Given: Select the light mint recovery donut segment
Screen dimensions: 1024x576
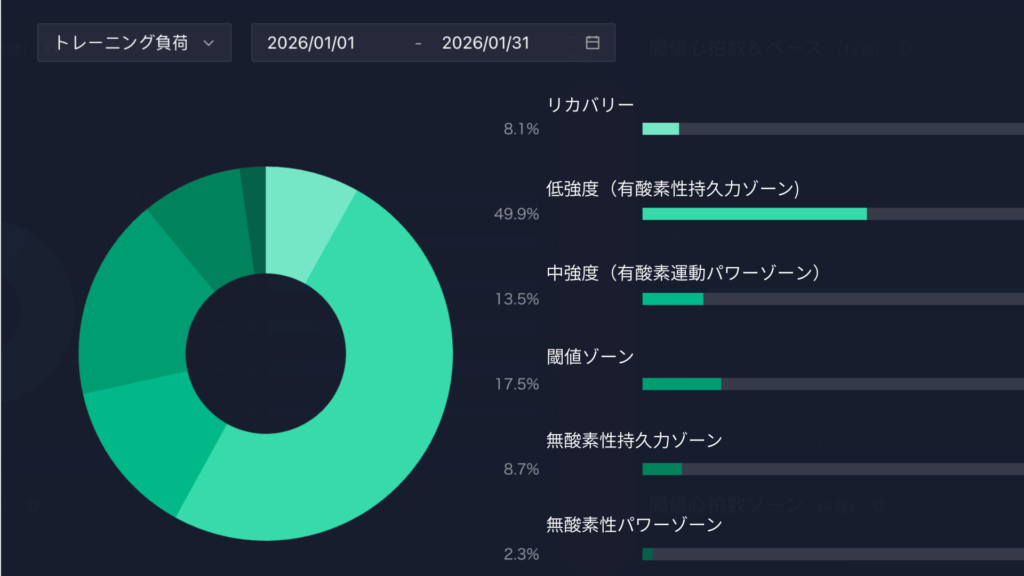Looking at the screenshot, I should (305, 220).
